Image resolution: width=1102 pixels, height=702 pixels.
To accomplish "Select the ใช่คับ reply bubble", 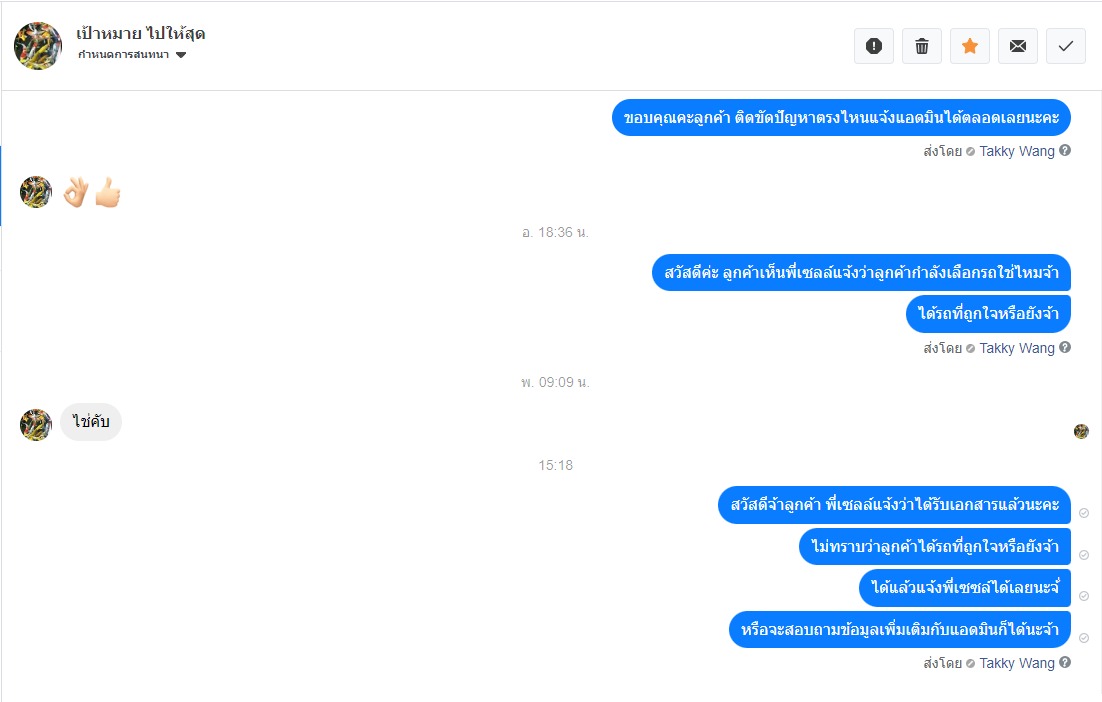I will pos(91,422).
